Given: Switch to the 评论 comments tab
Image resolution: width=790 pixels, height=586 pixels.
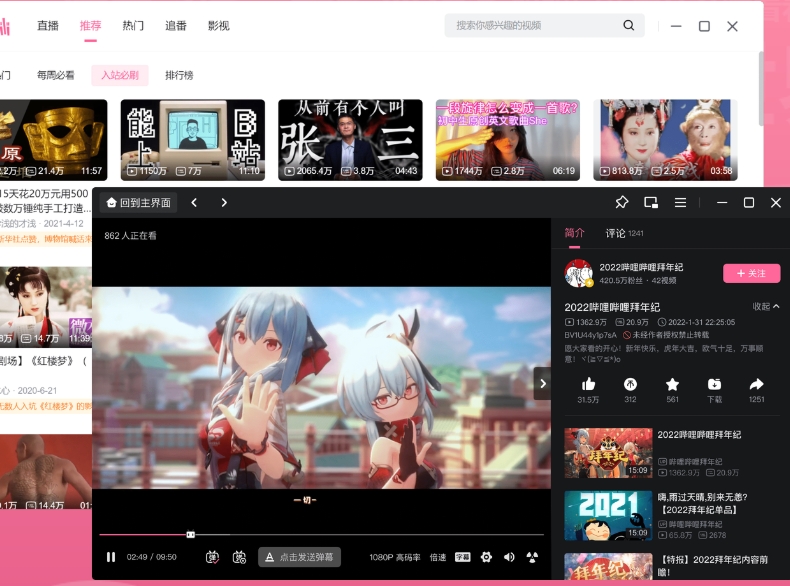Looking at the screenshot, I should tap(624, 233).
